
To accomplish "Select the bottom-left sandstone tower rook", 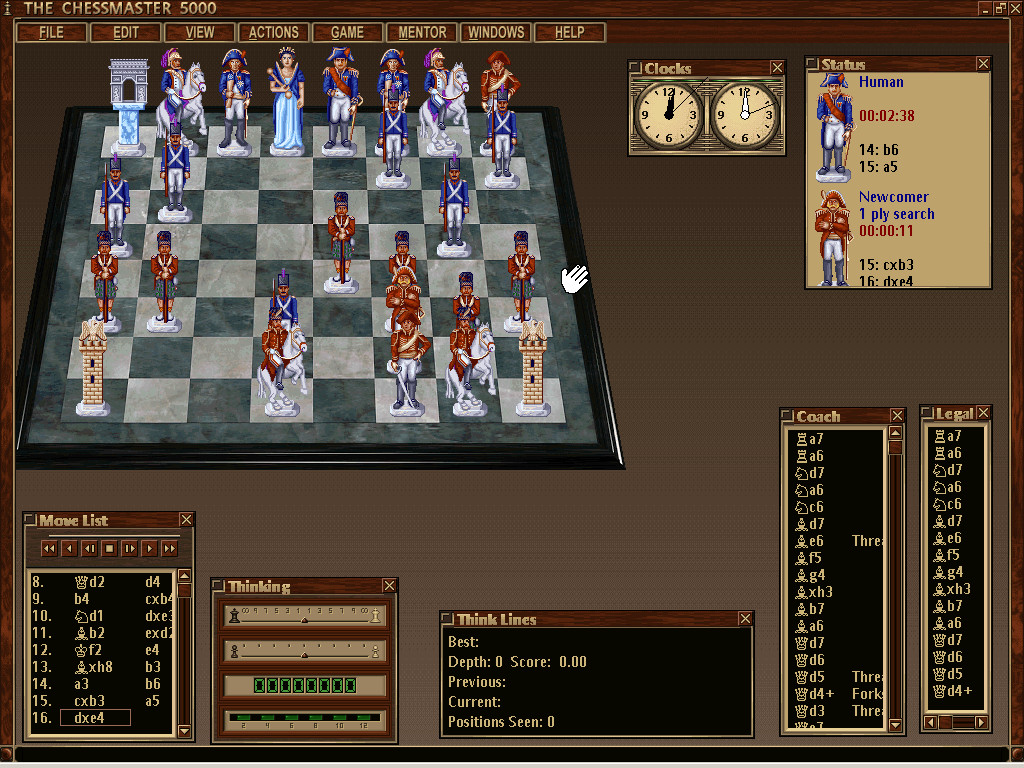I will point(93,369).
